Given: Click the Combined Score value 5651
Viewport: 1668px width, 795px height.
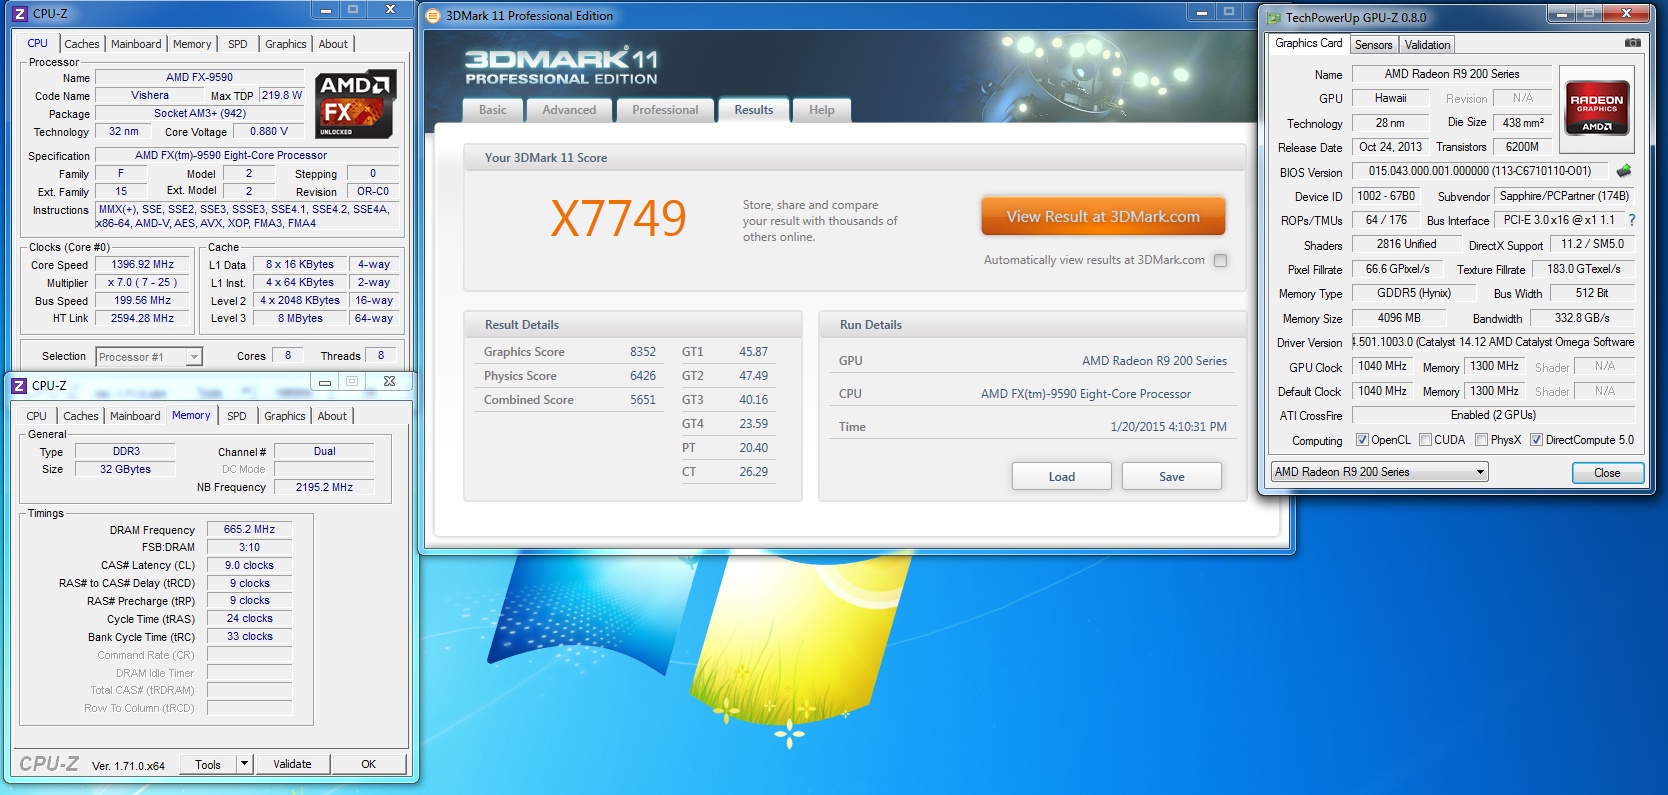Looking at the screenshot, I should pos(643,400).
